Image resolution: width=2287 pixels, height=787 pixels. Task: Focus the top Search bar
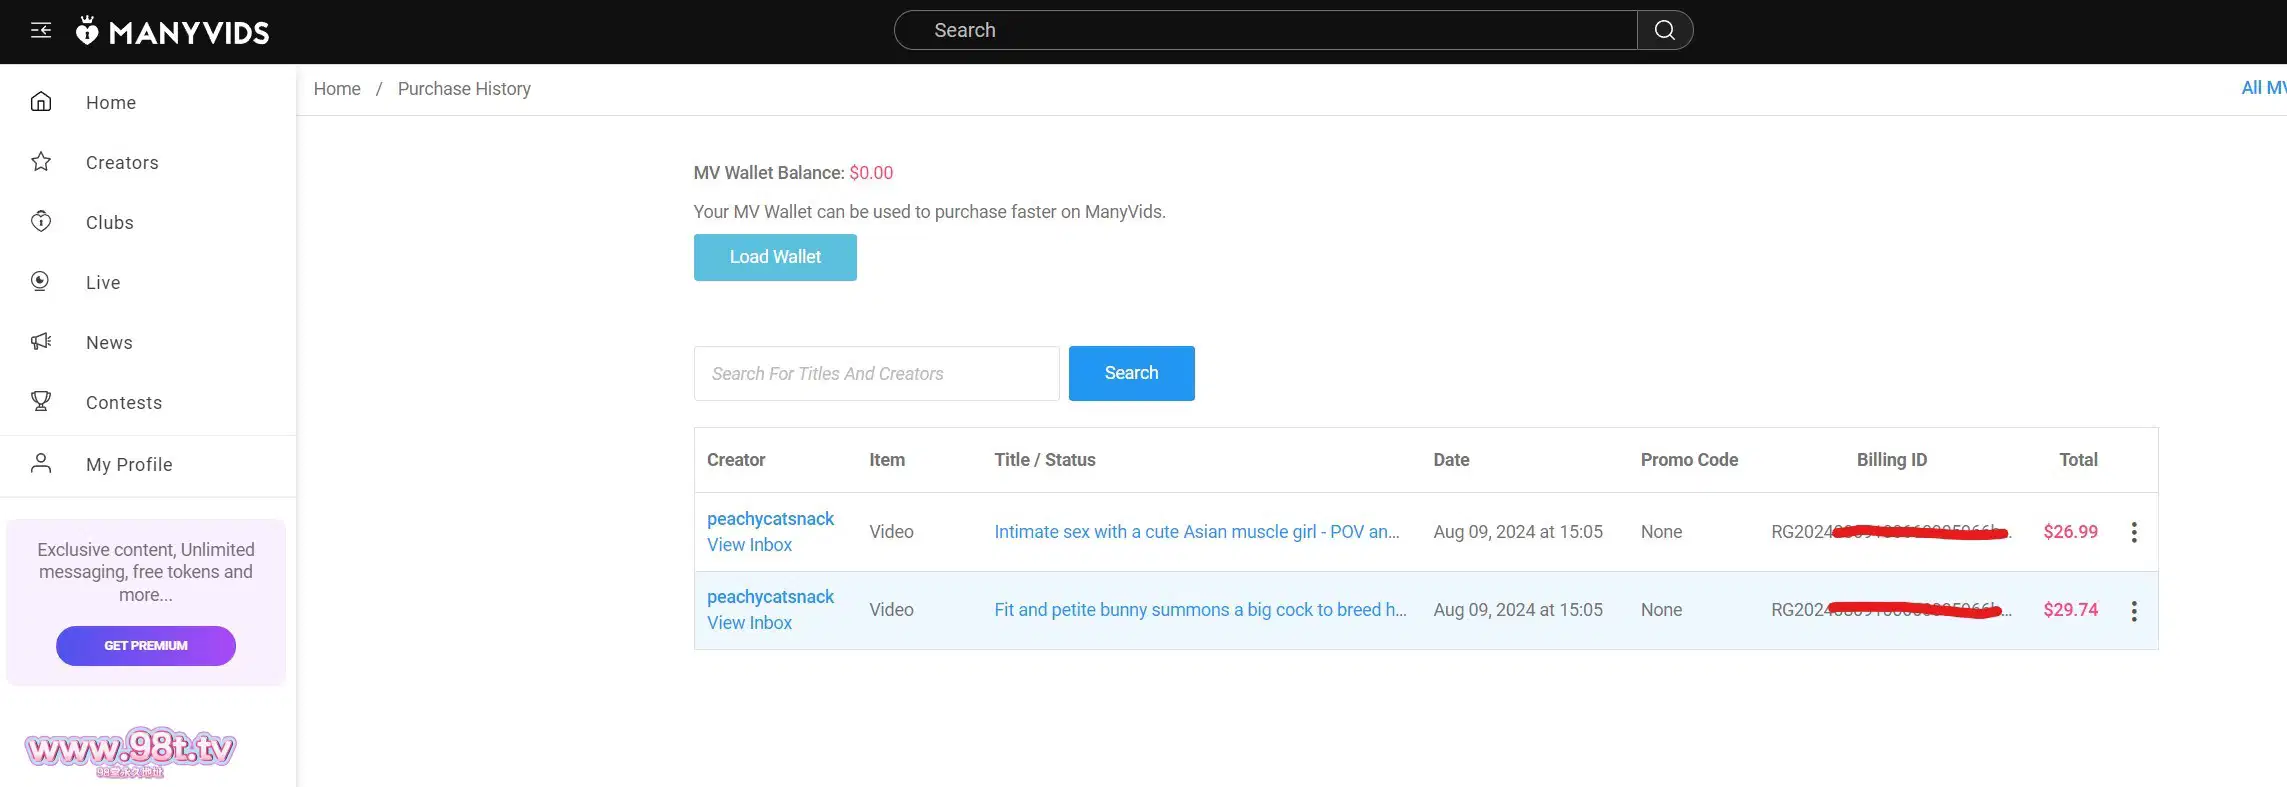[x=1266, y=30]
